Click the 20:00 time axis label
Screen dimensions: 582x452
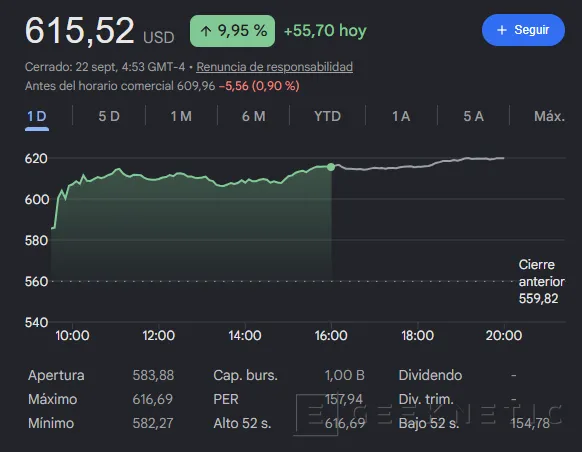pos(504,335)
